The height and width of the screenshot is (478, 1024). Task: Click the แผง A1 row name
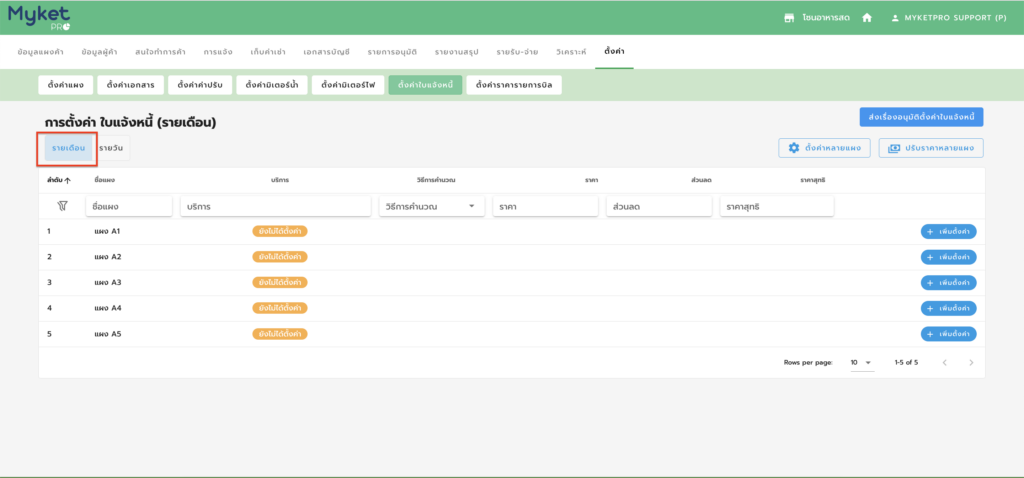108,231
